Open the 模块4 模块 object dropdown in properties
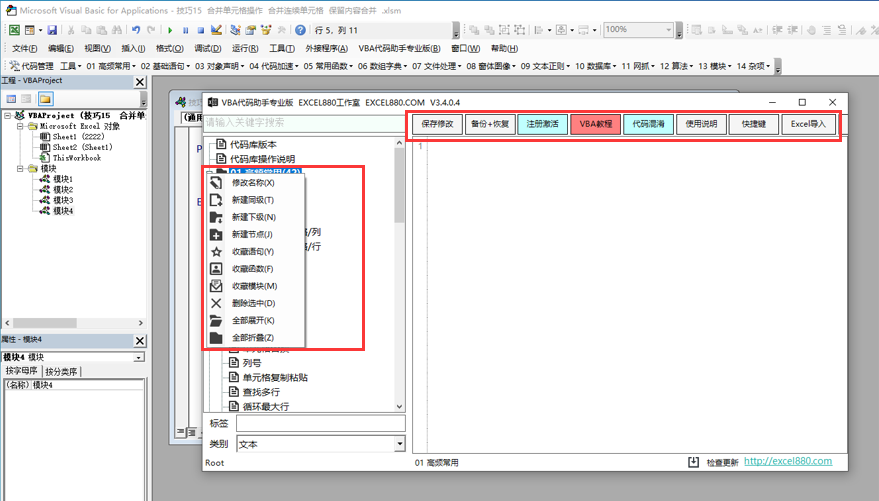879x501 pixels. pos(138,357)
